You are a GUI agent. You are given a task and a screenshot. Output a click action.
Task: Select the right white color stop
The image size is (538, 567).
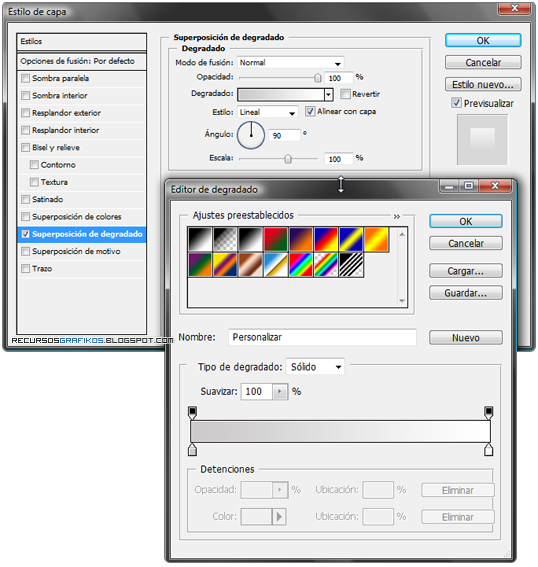pos(488,450)
